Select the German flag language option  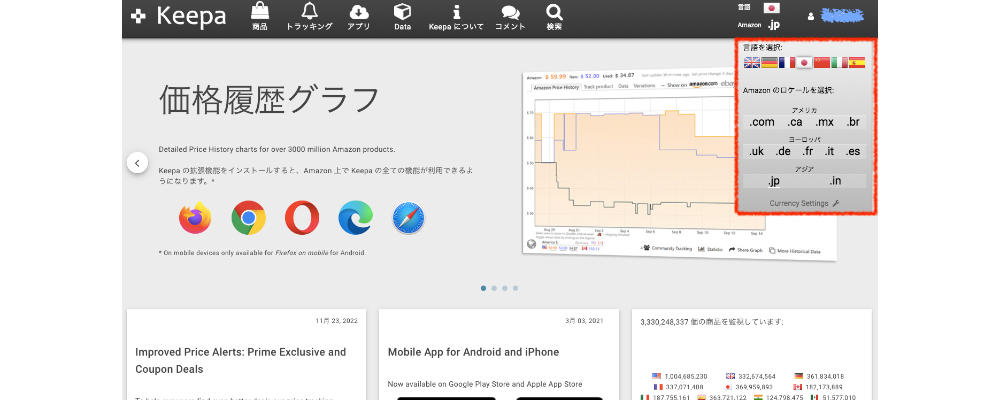[x=769, y=63]
